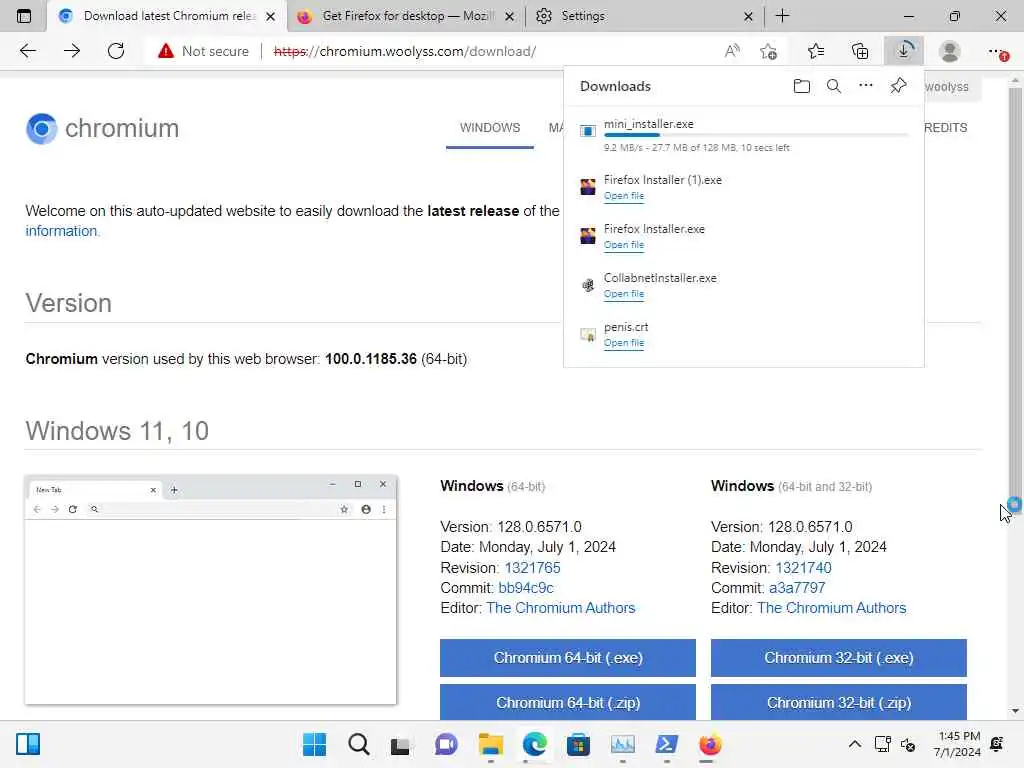Open the clock showing 1:45 PM
This screenshot has width=1024, height=768.
[957, 744]
